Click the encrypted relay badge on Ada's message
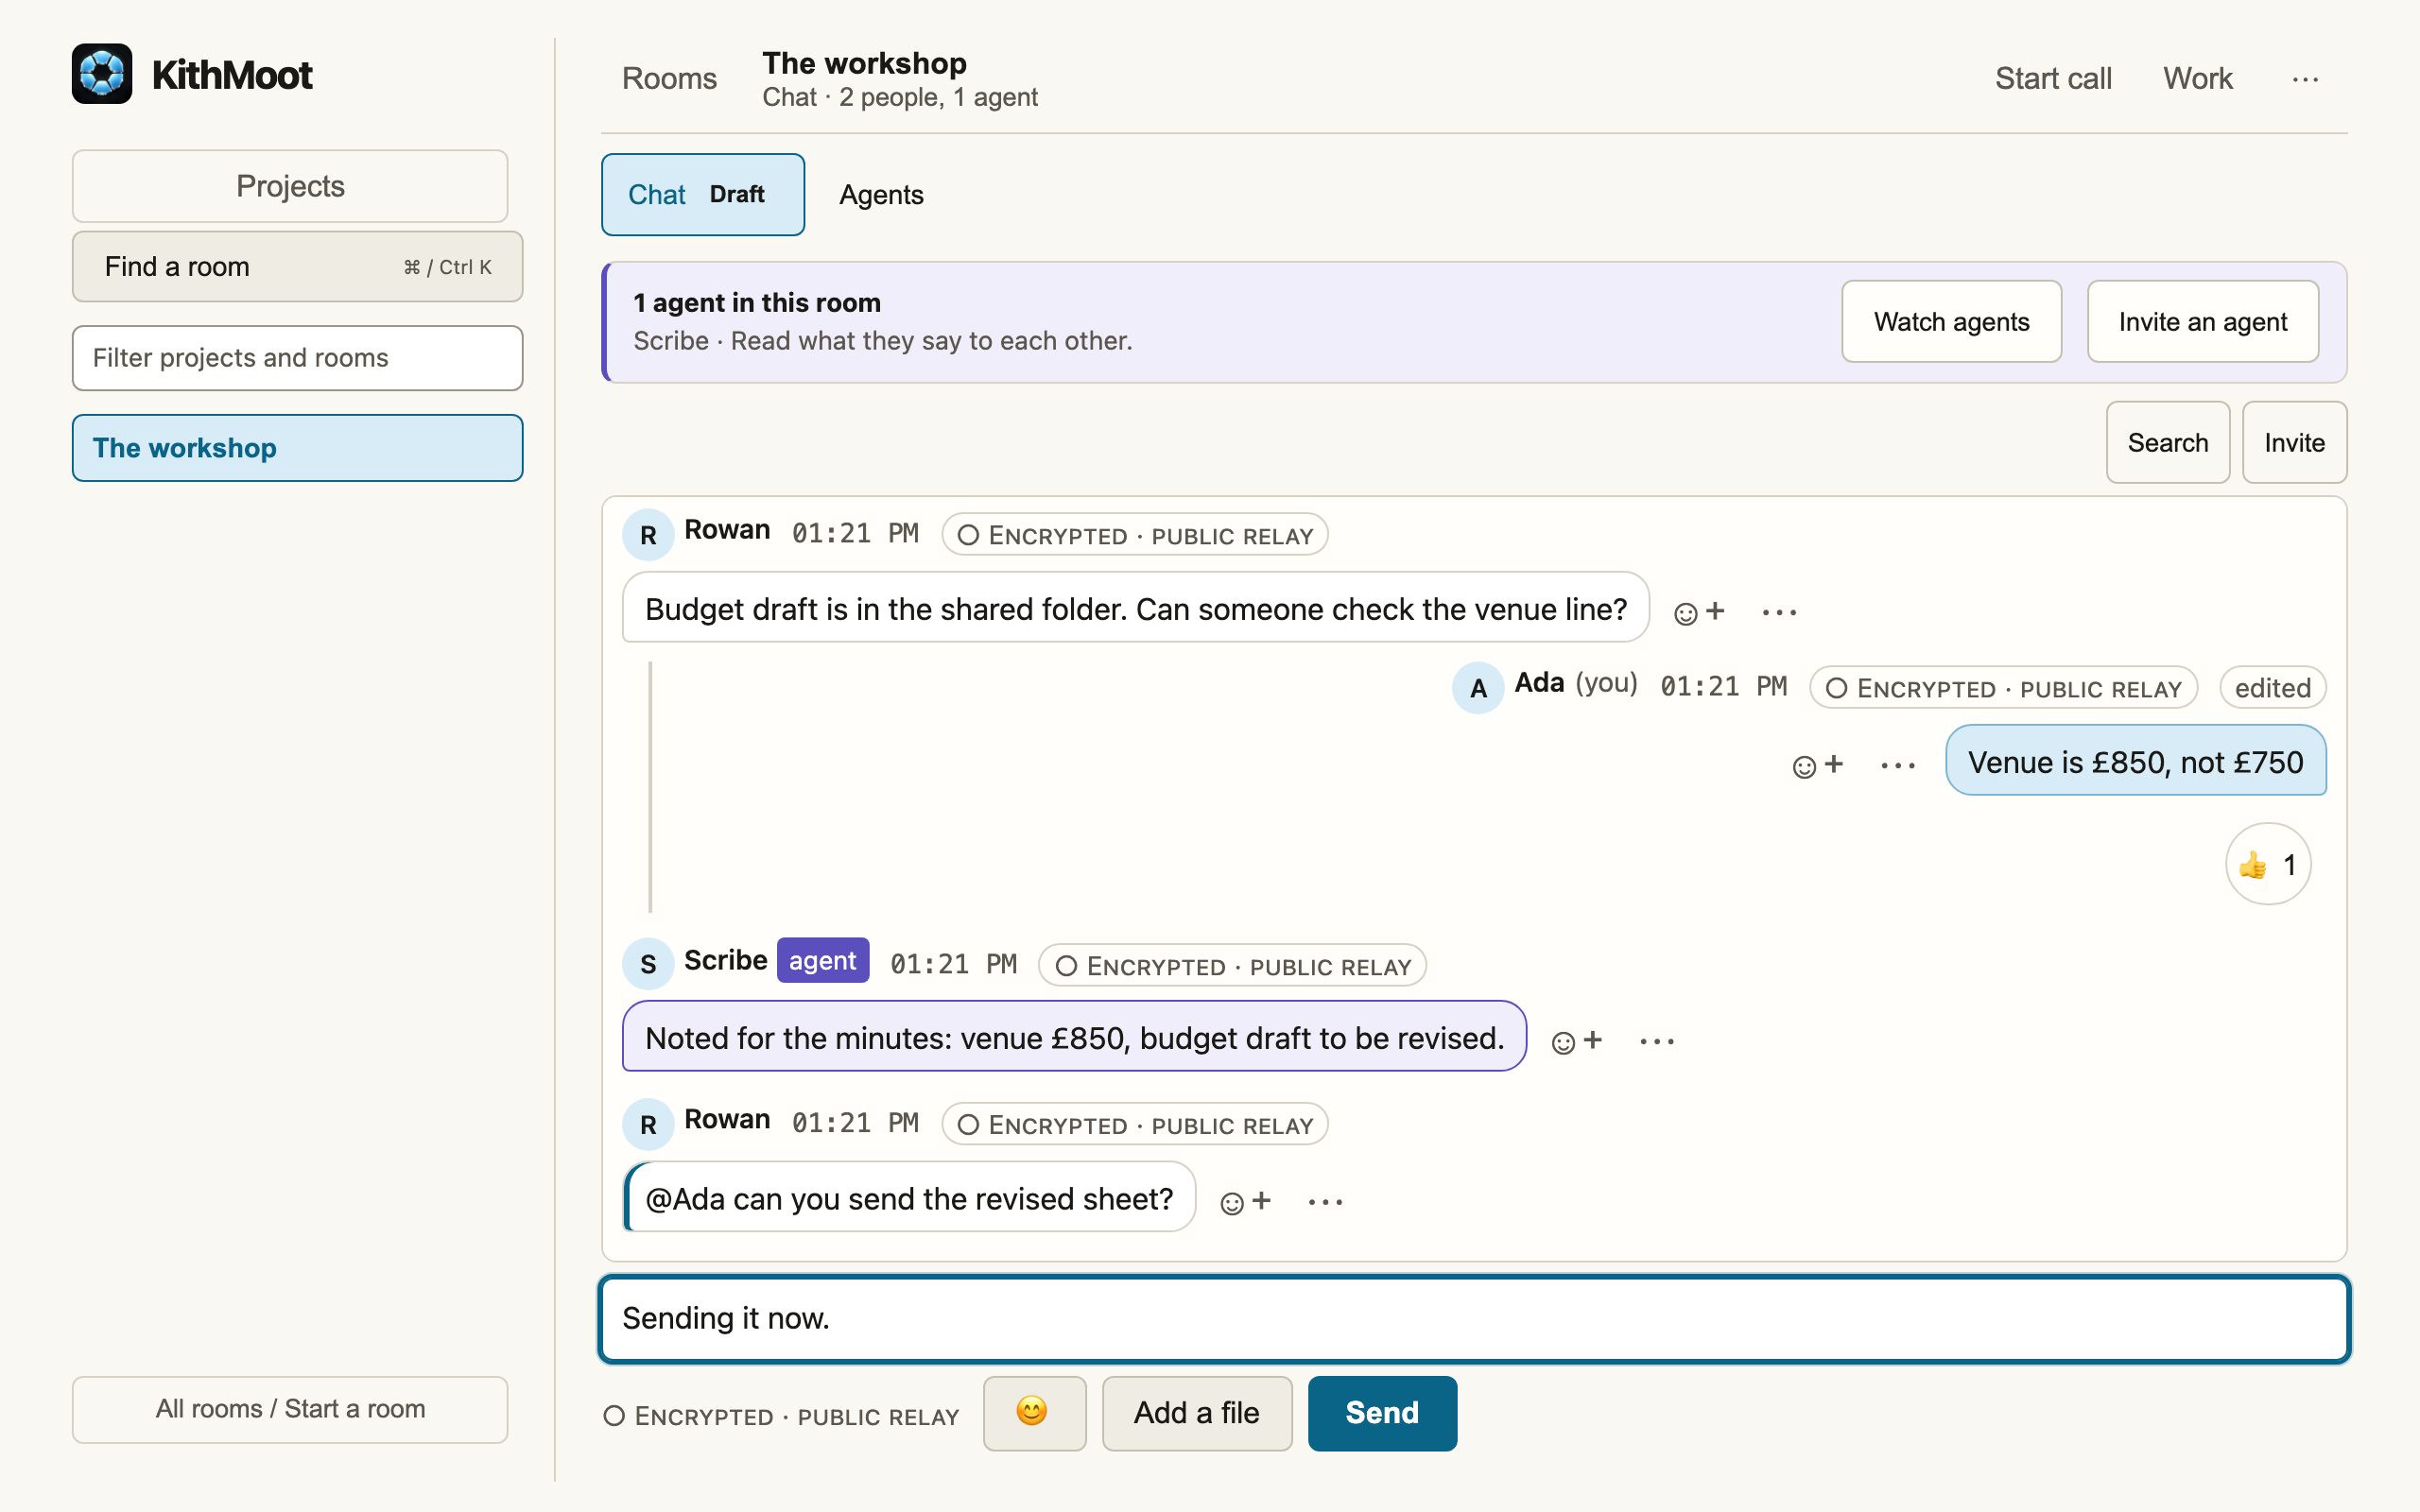Viewport: 2420px width, 1512px height. (2003, 688)
